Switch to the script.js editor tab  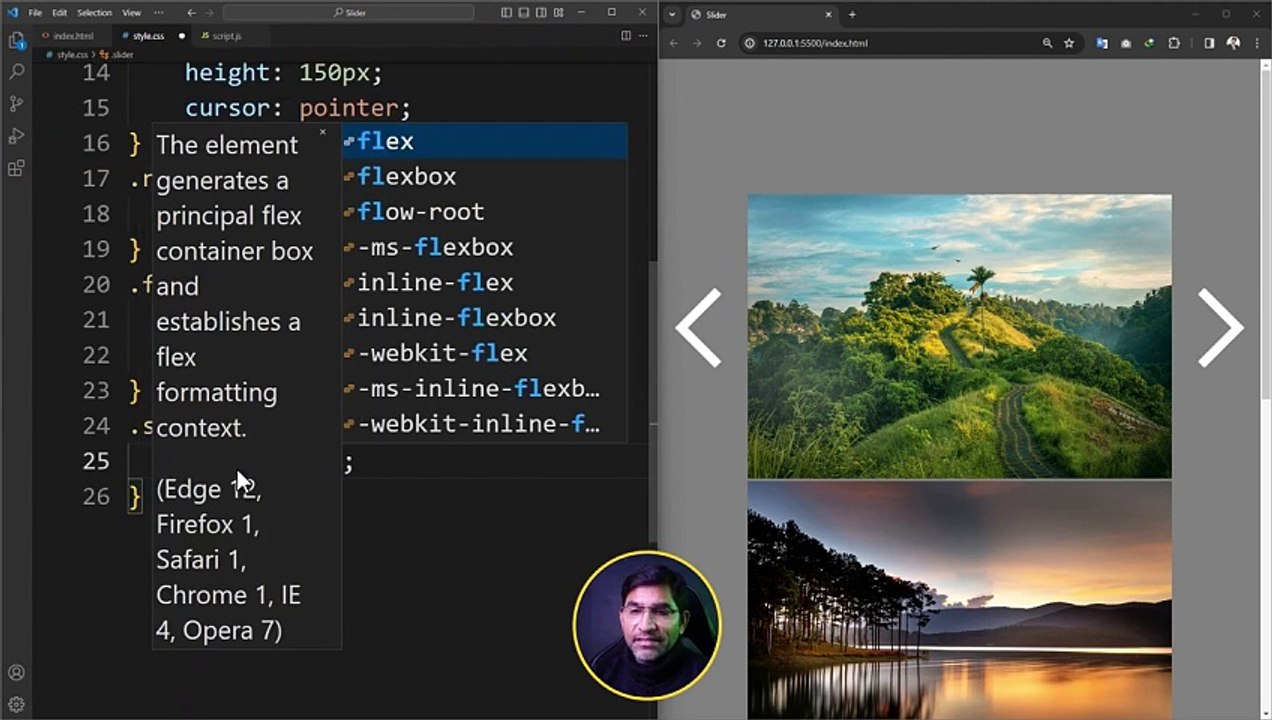pyautogui.click(x=226, y=35)
